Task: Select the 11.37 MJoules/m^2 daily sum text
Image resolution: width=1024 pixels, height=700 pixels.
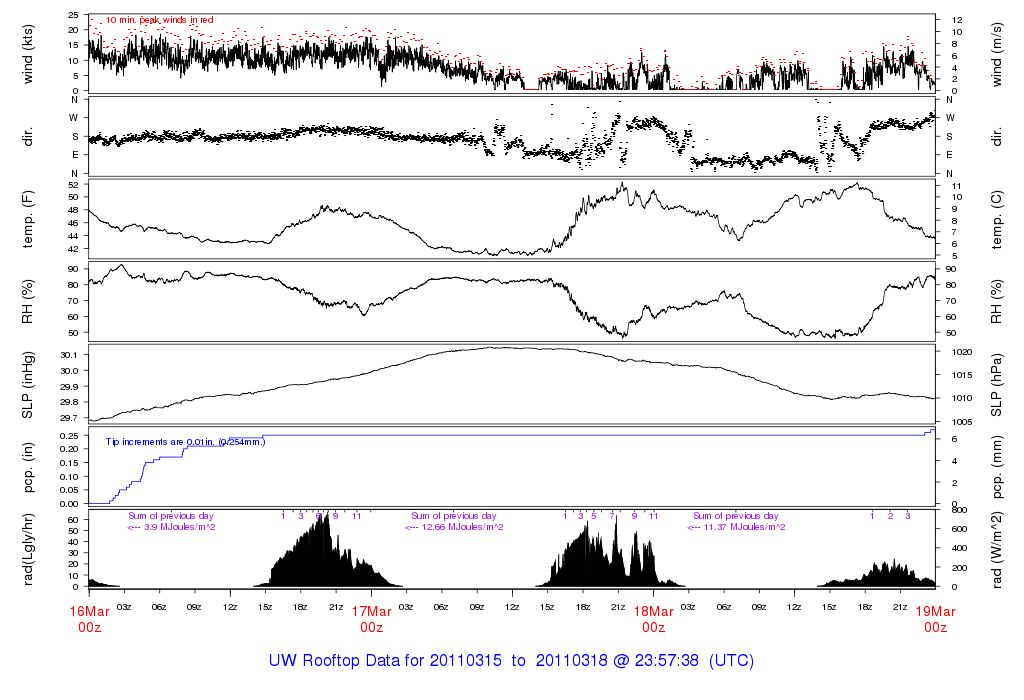Action: [738, 527]
